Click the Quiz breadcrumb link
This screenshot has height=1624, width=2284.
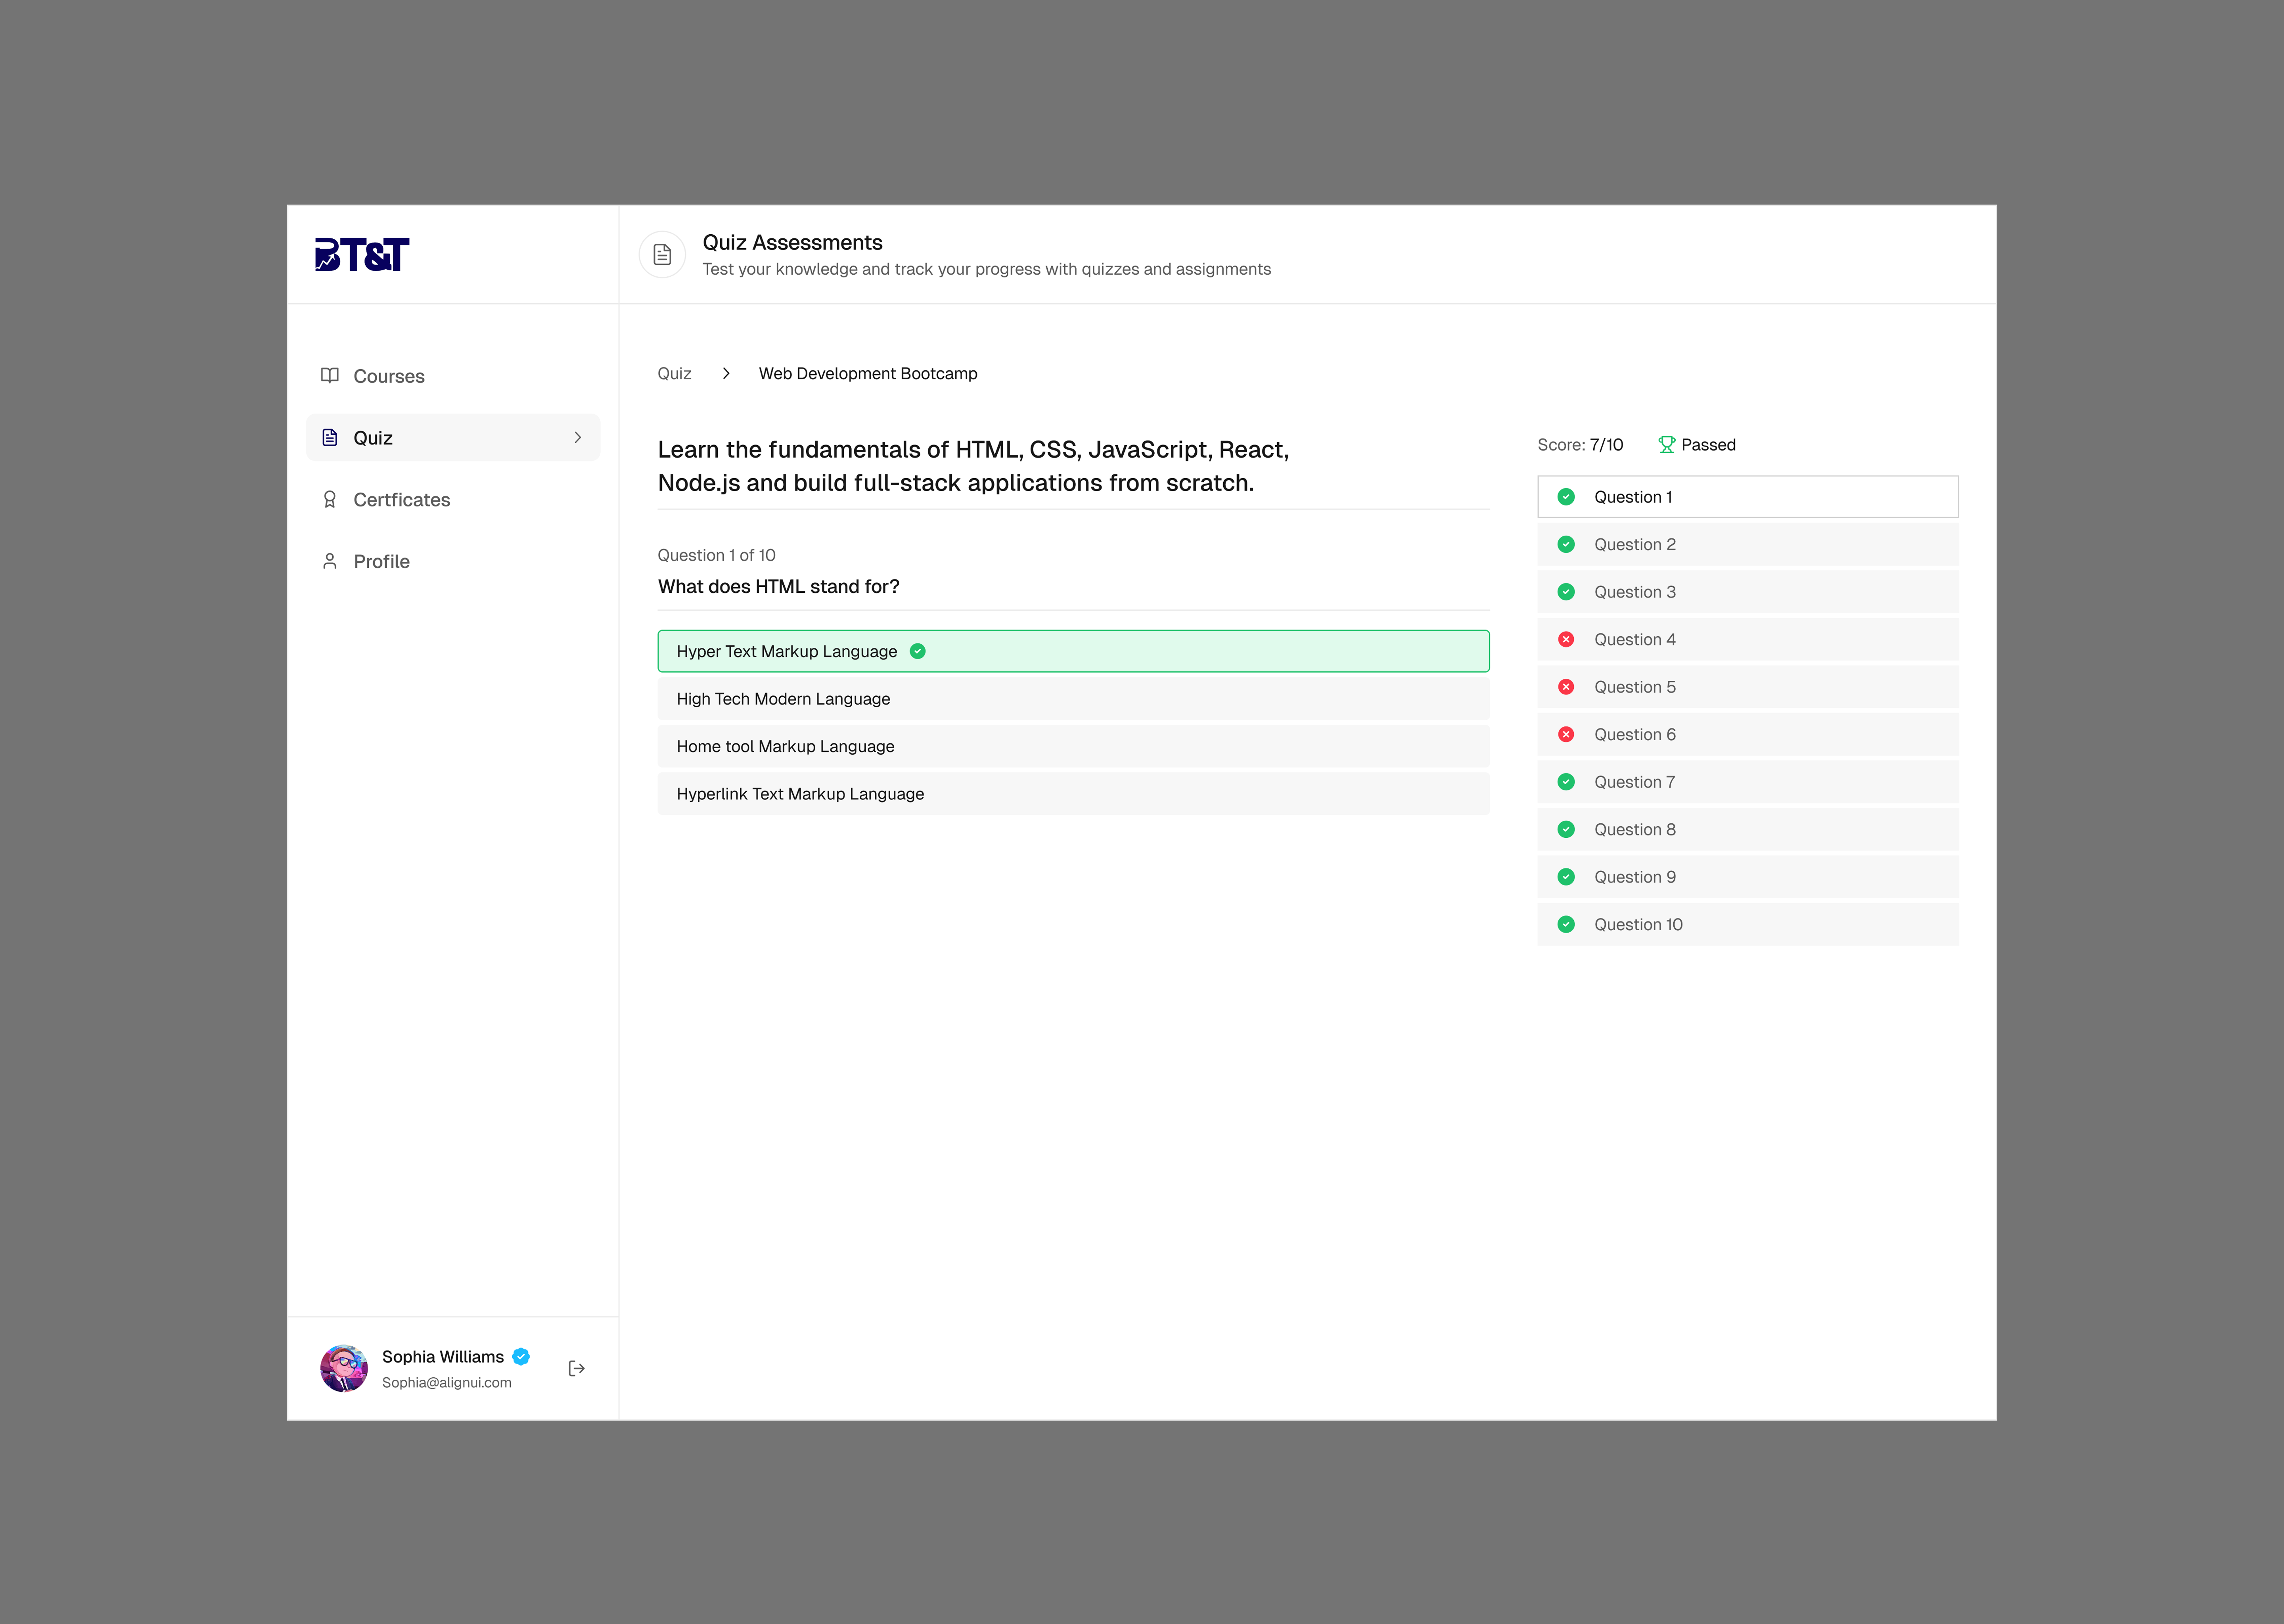674,373
